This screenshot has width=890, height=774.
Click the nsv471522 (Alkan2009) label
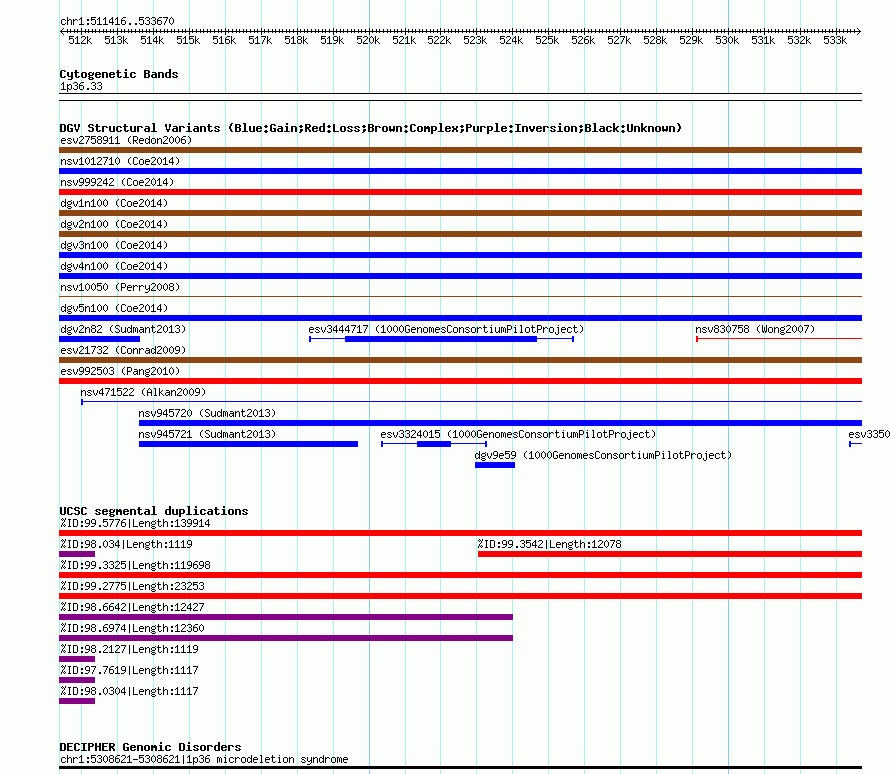pos(143,392)
